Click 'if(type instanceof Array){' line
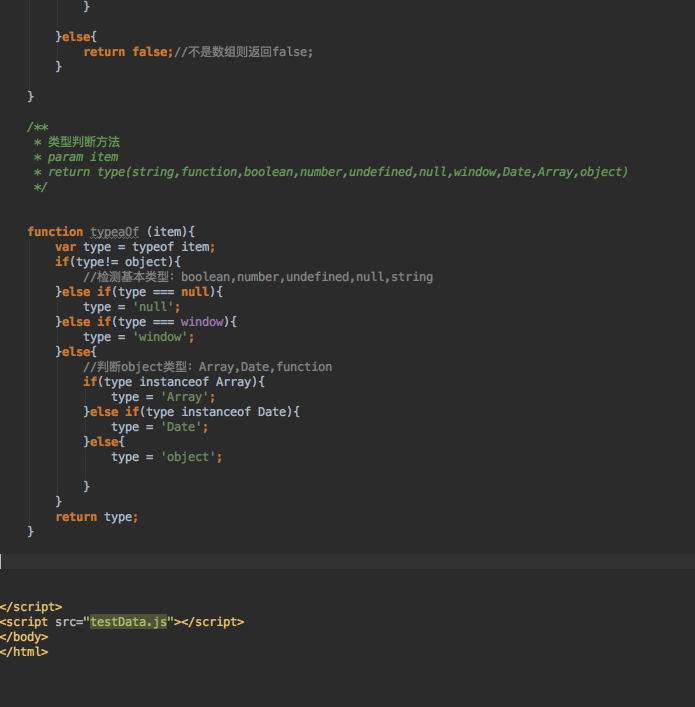695x707 pixels. click(174, 381)
